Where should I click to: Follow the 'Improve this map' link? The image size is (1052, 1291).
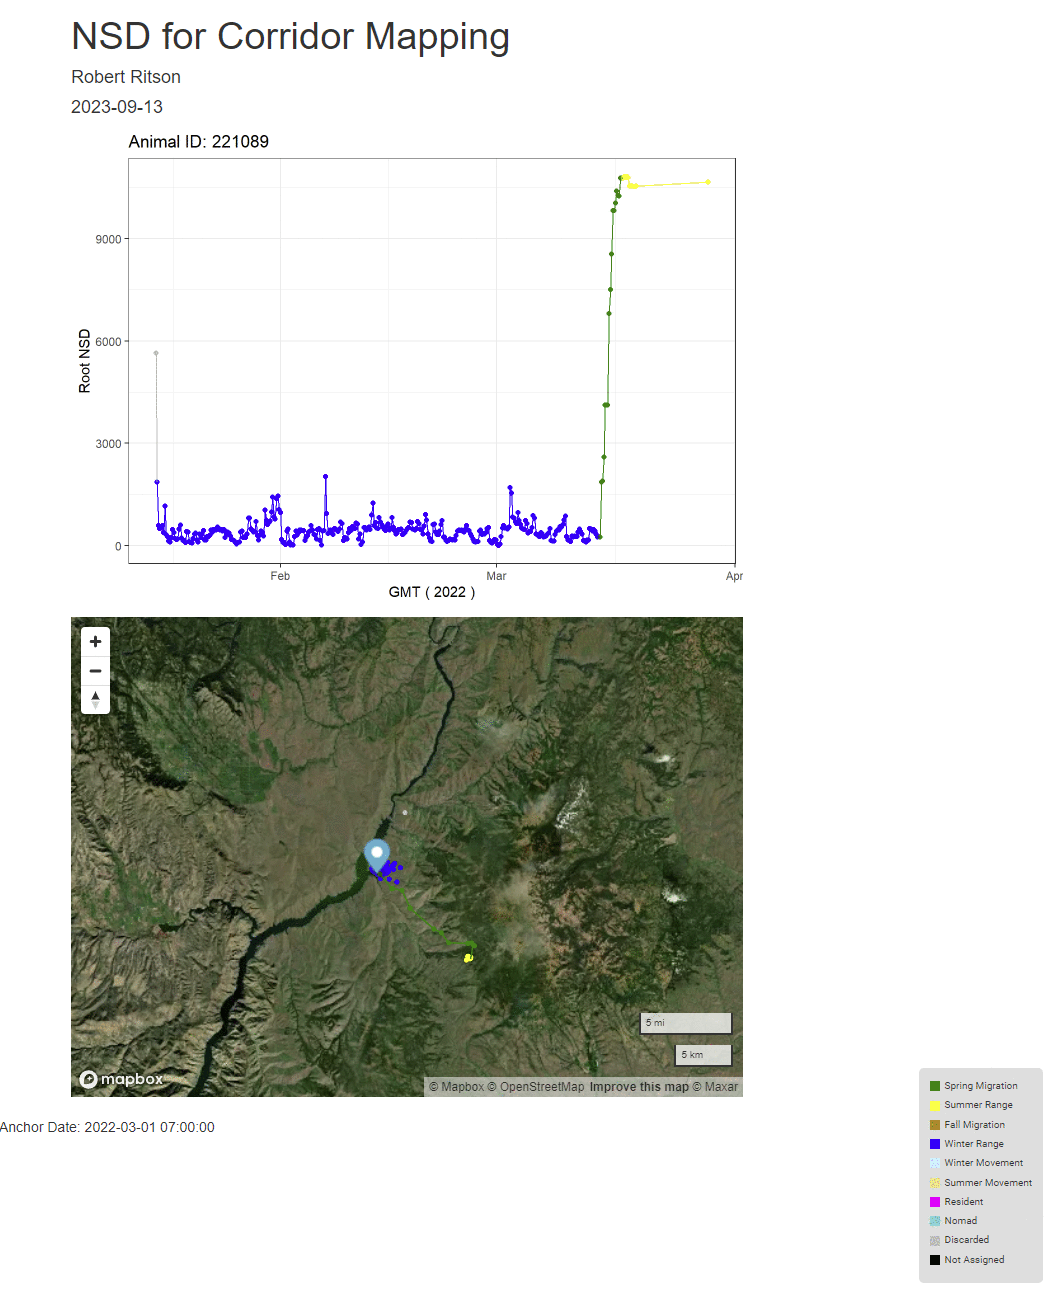(x=639, y=1087)
